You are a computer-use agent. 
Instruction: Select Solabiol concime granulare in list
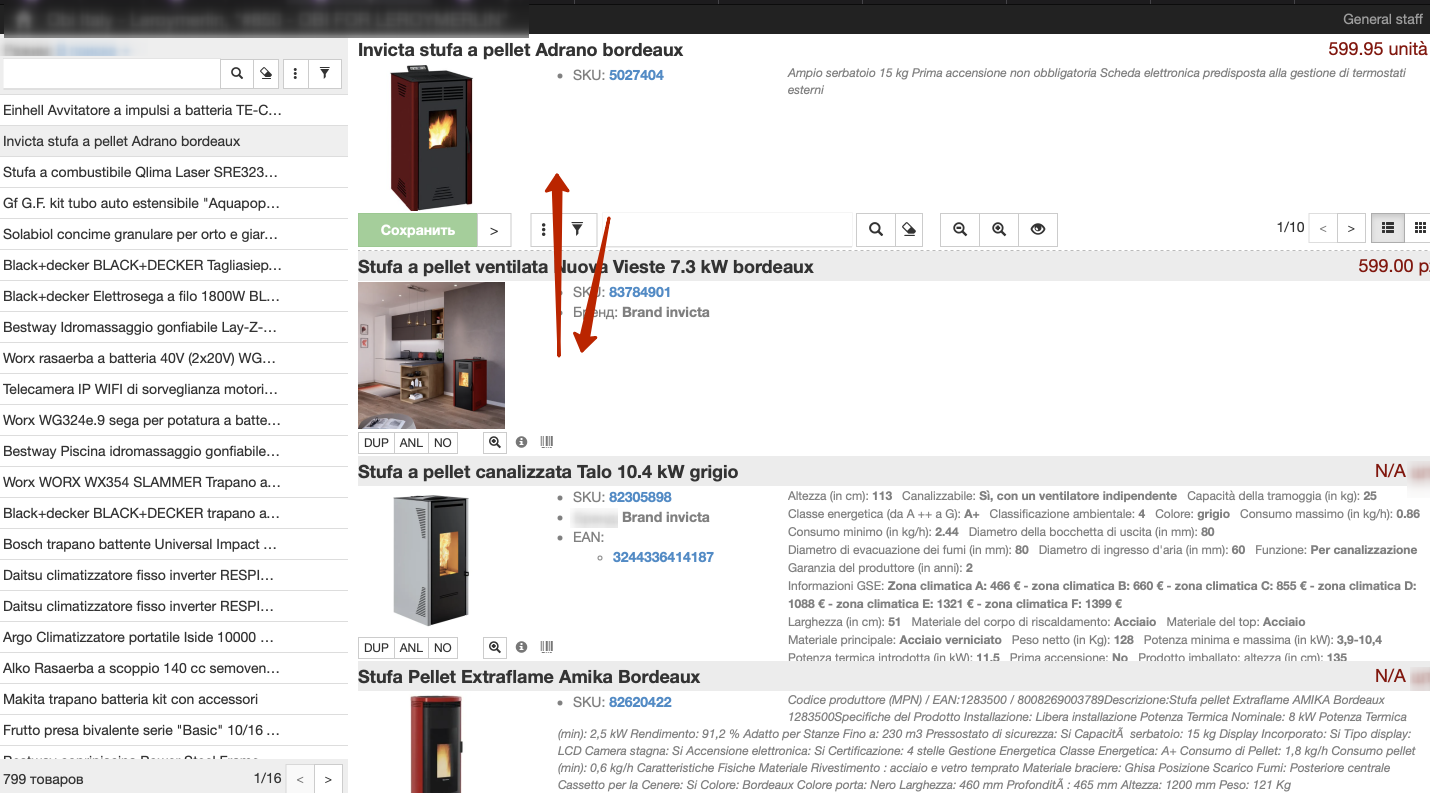coord(174,234)
